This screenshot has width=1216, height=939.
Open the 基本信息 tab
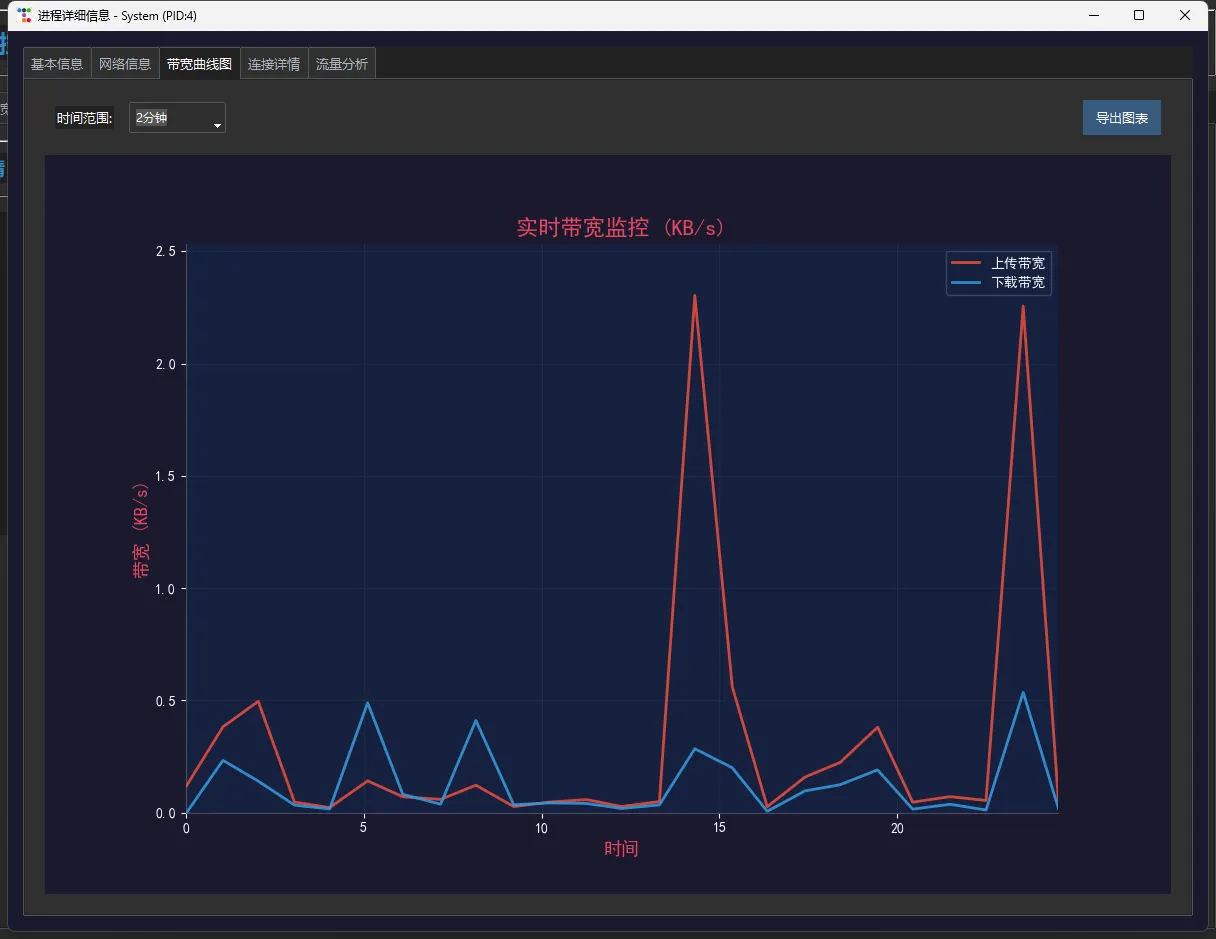57,63
